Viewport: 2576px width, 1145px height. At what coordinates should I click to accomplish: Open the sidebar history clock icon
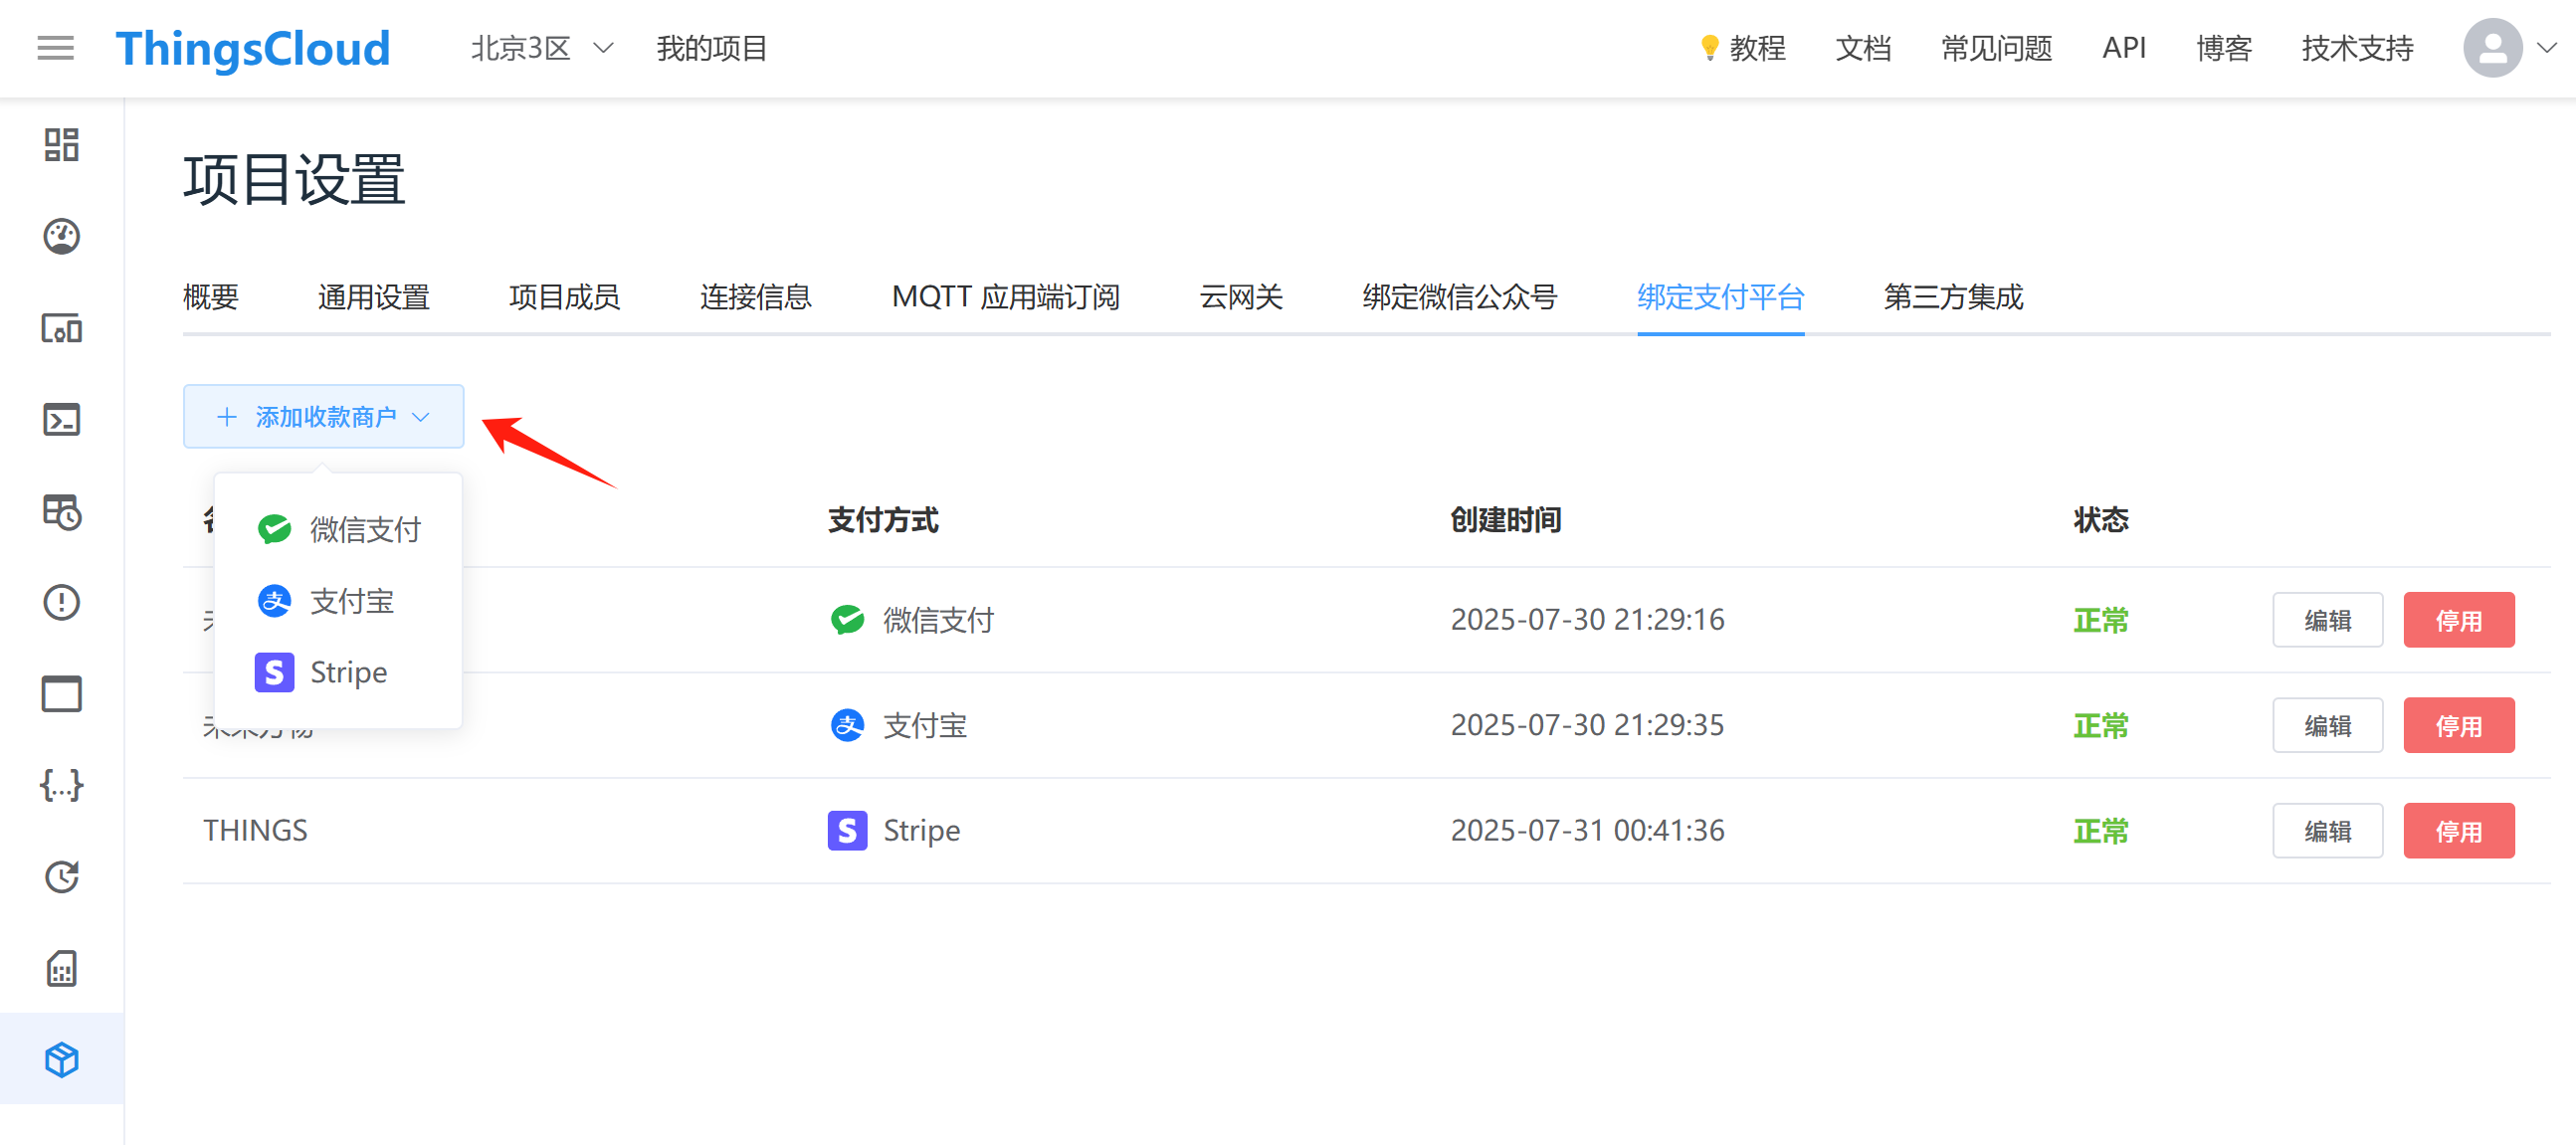pyautogui.click(x=61, y=877)
